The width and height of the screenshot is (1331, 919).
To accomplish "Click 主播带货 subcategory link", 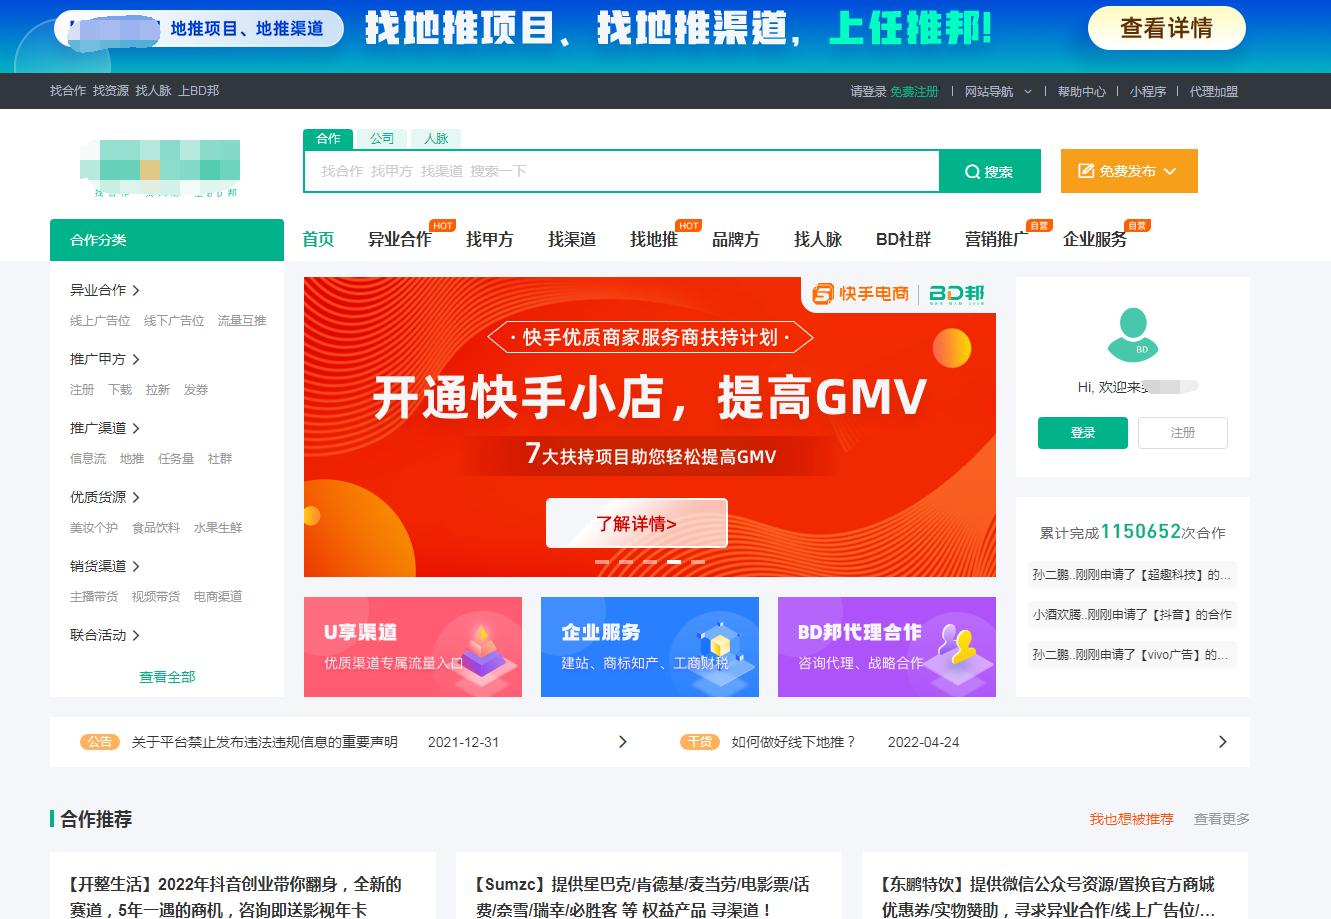I will coord(94,597).
